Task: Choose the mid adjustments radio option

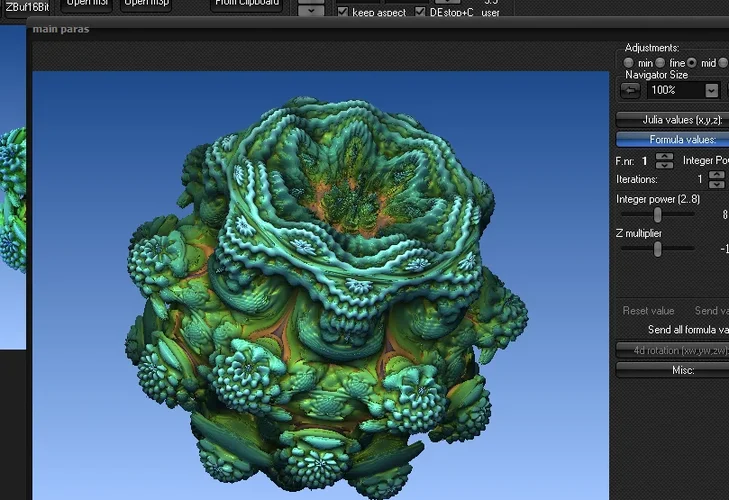Action: 691,63
